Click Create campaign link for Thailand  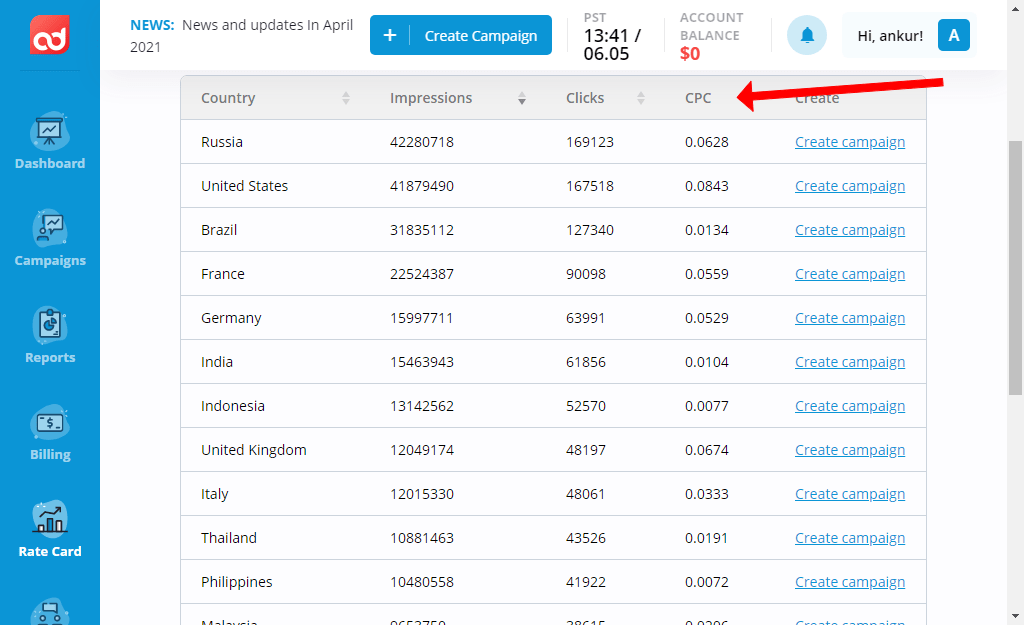click(x=849, y=538)
